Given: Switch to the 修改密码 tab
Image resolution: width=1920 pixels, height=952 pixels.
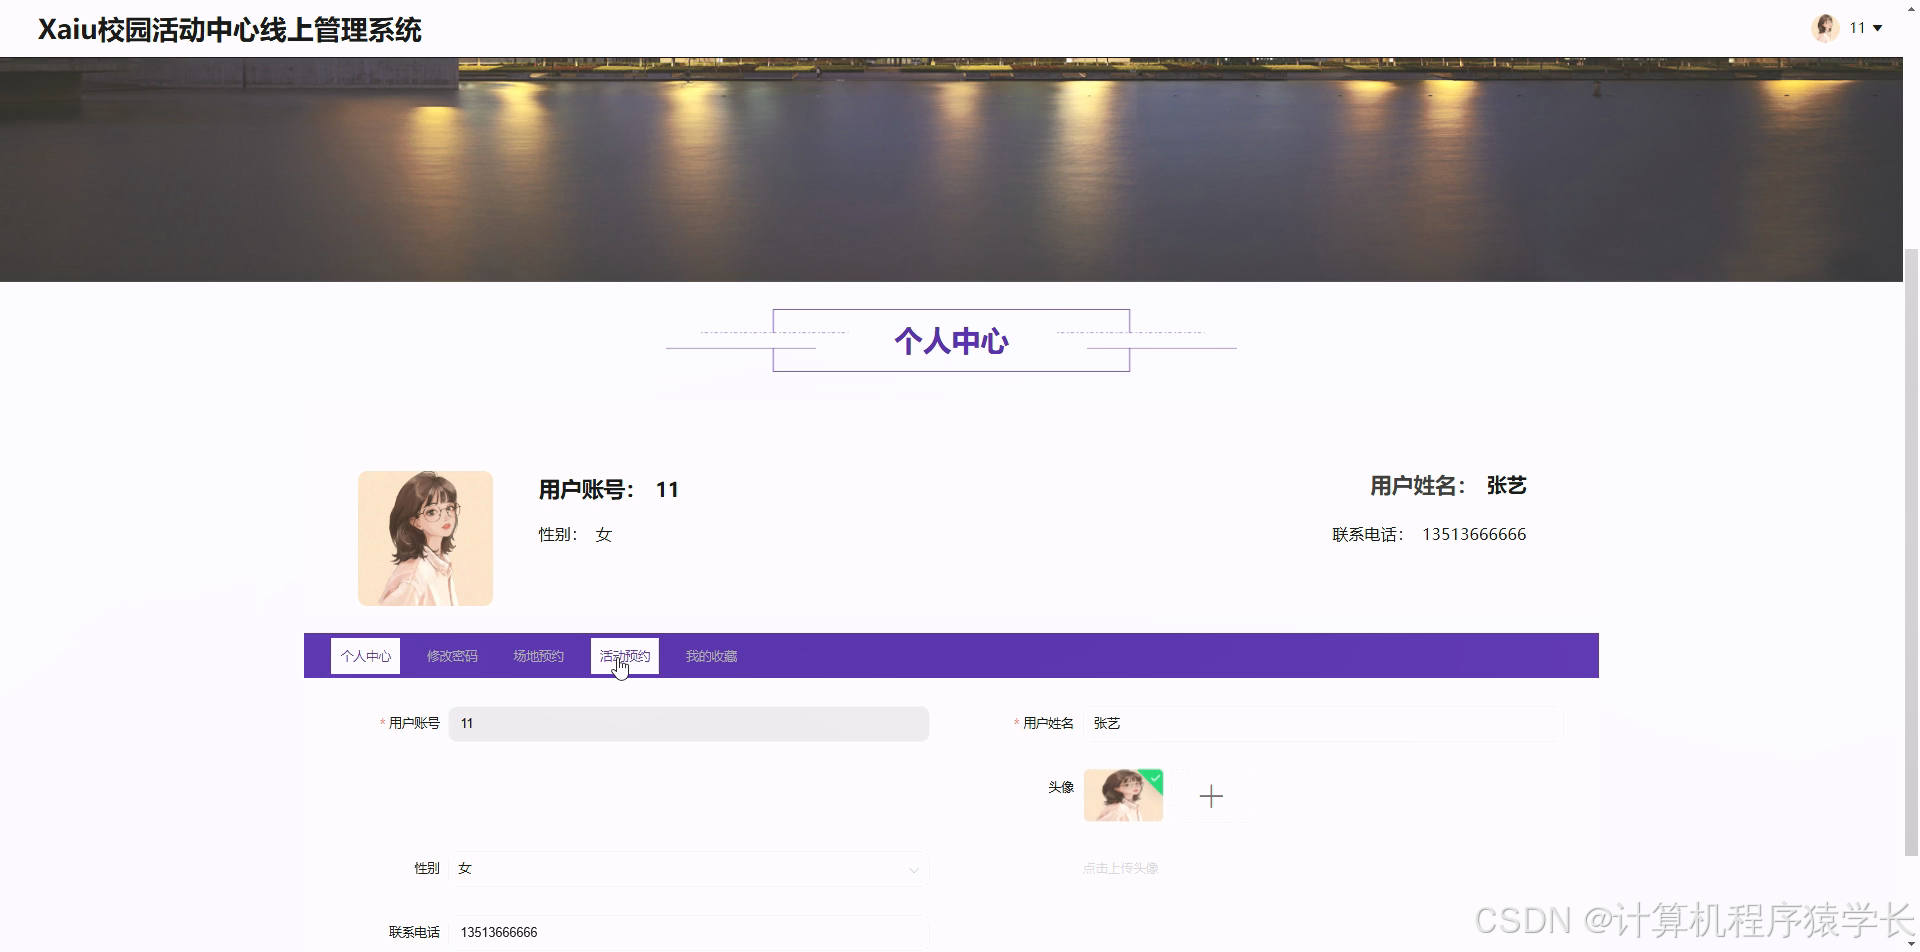Looking at the screenshot, I should click(451, 655).
